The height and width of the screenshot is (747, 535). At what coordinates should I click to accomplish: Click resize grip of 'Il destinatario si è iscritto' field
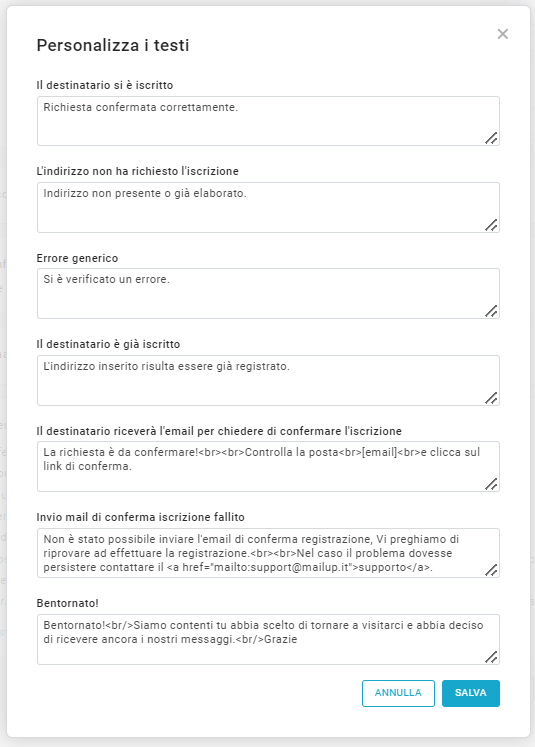click(x=491, y=138)
